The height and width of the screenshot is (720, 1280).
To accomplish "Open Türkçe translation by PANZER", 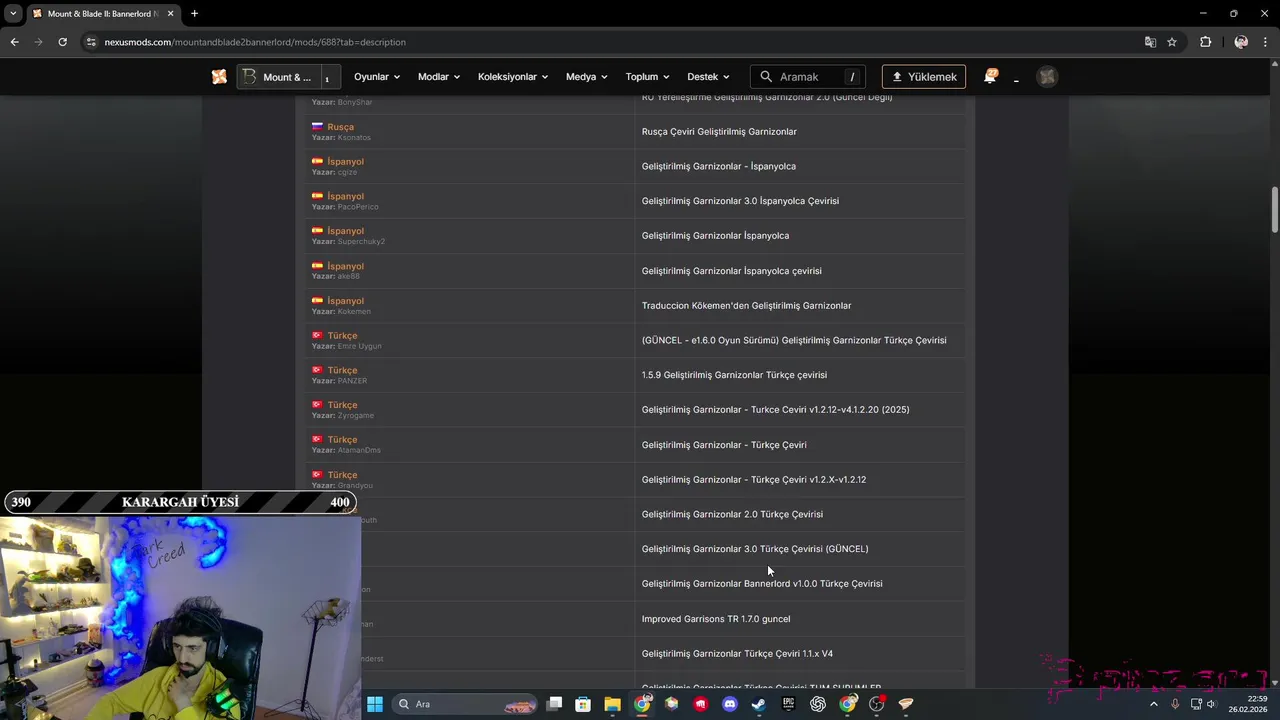I will click(342, 370).
